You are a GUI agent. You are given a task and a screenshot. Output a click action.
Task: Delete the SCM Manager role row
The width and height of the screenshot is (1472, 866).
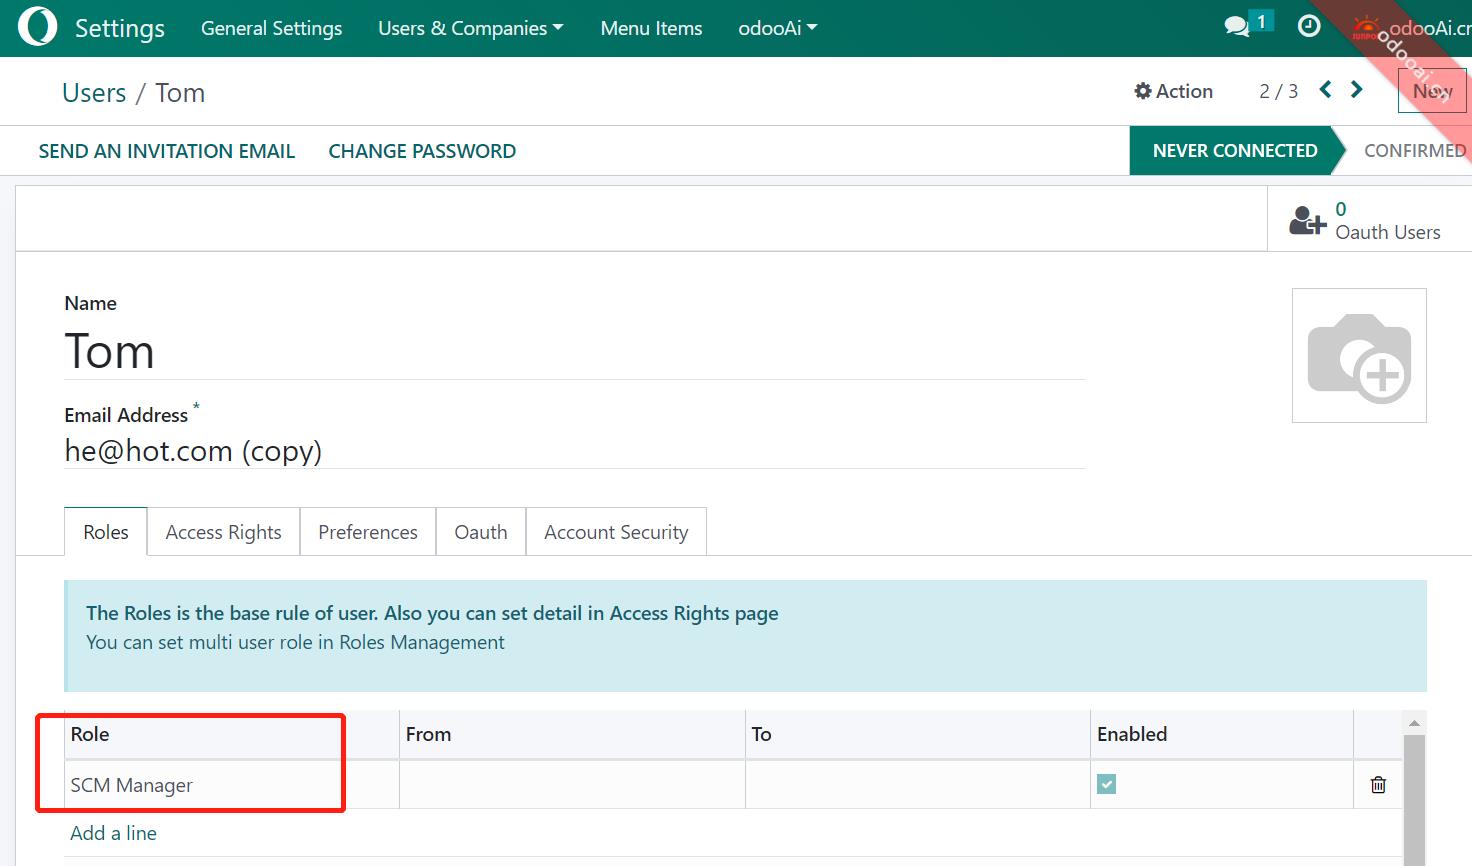pyautogui.click(x=1378, y=785)
